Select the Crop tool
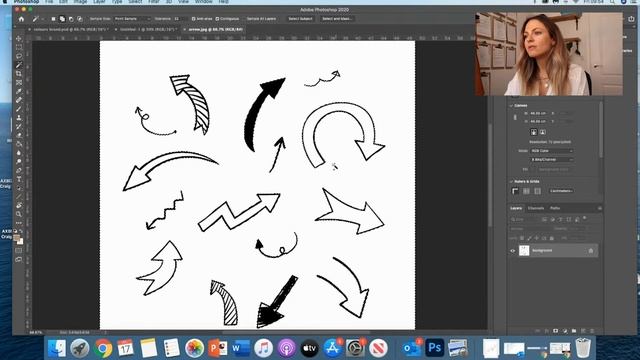Screen dimensions: 640x360 click(x=19, y=74)
